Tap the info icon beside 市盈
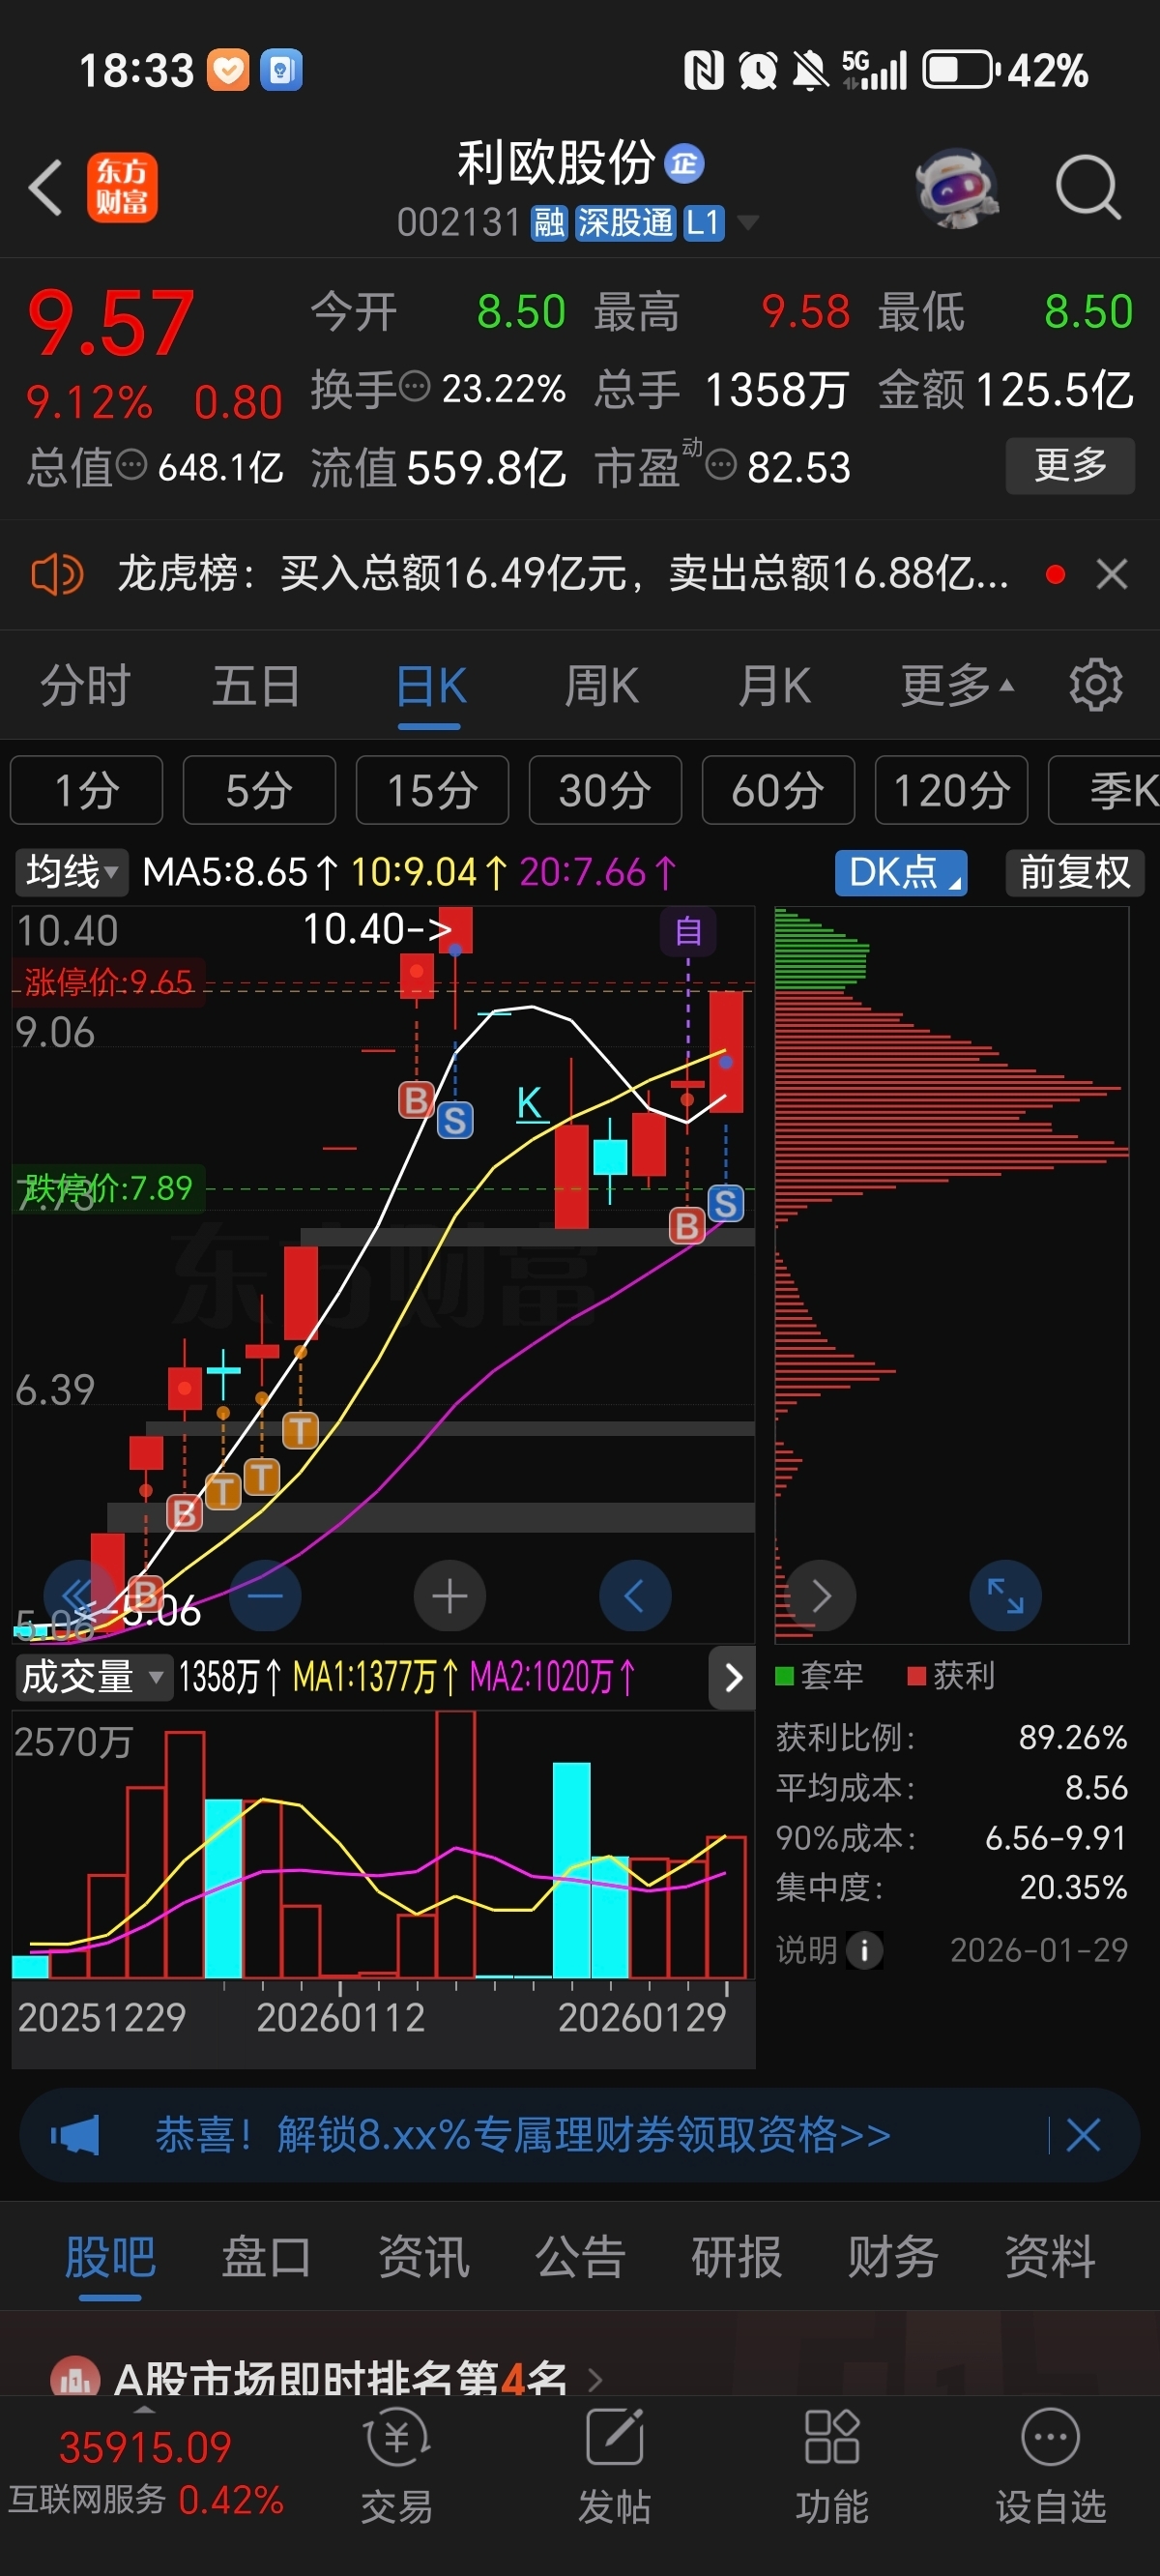The height and width of the screenshot is (2576, 1160). click(x=721, y=465)
